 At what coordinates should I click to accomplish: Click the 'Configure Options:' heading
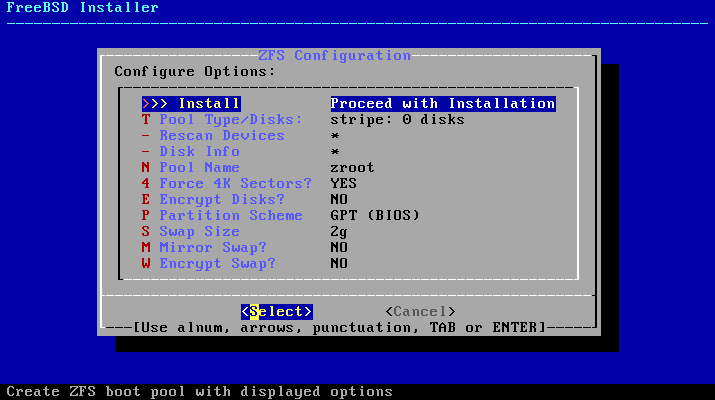195,72
